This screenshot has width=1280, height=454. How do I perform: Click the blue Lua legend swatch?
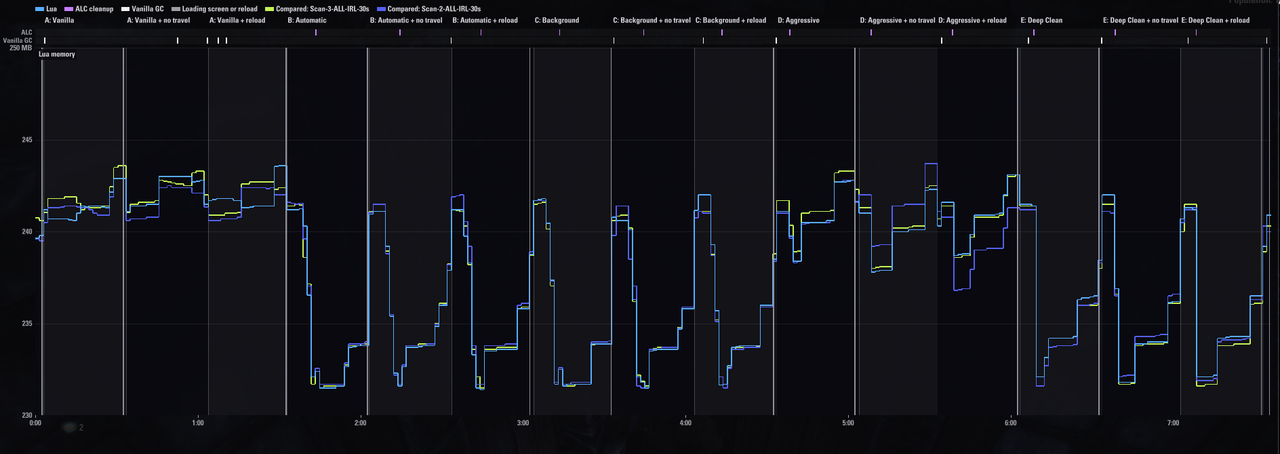pos(38,8)
